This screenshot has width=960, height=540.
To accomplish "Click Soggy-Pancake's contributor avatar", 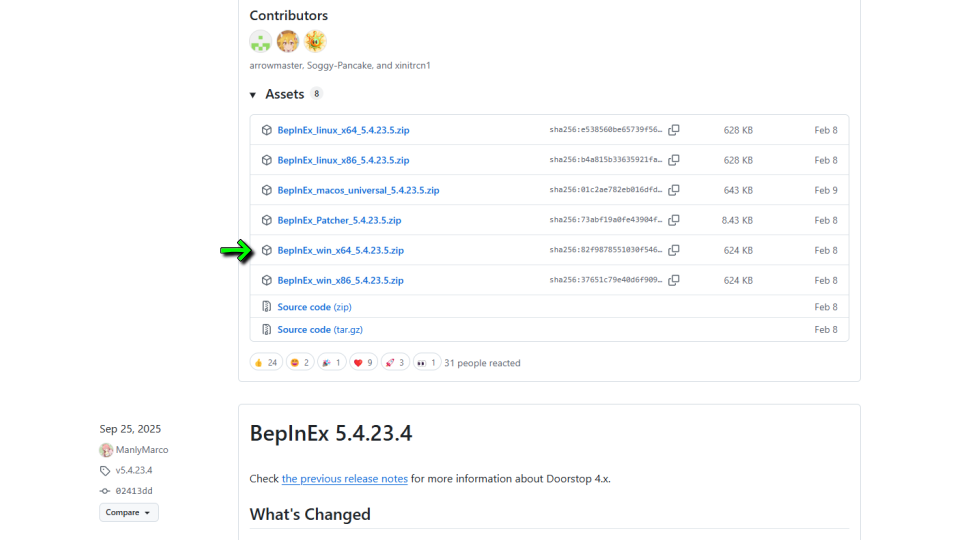I will pyautogui.click(x=288, y=42).
